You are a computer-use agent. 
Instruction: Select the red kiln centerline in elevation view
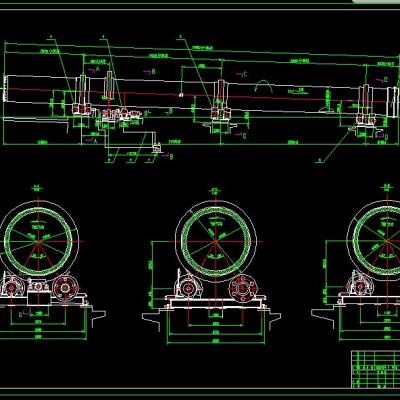(x=200, y=94)
